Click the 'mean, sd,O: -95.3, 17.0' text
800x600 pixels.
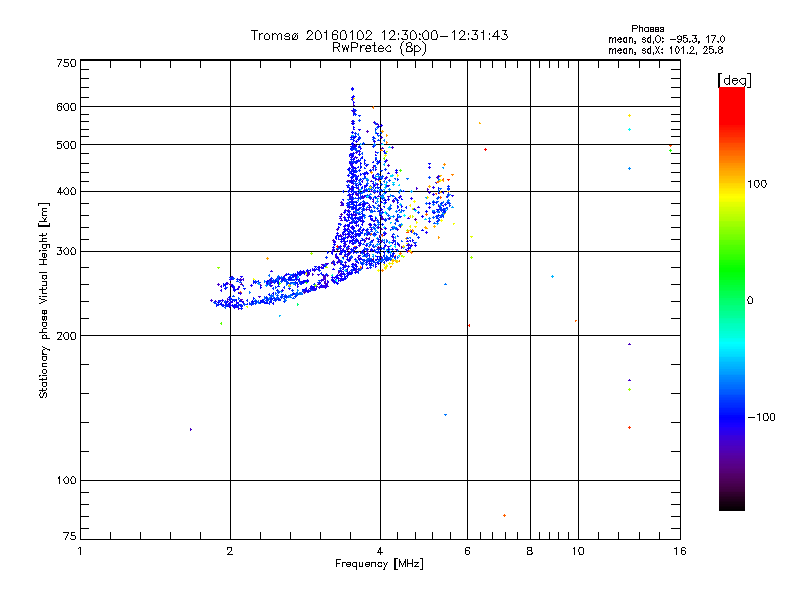(666, 39)
